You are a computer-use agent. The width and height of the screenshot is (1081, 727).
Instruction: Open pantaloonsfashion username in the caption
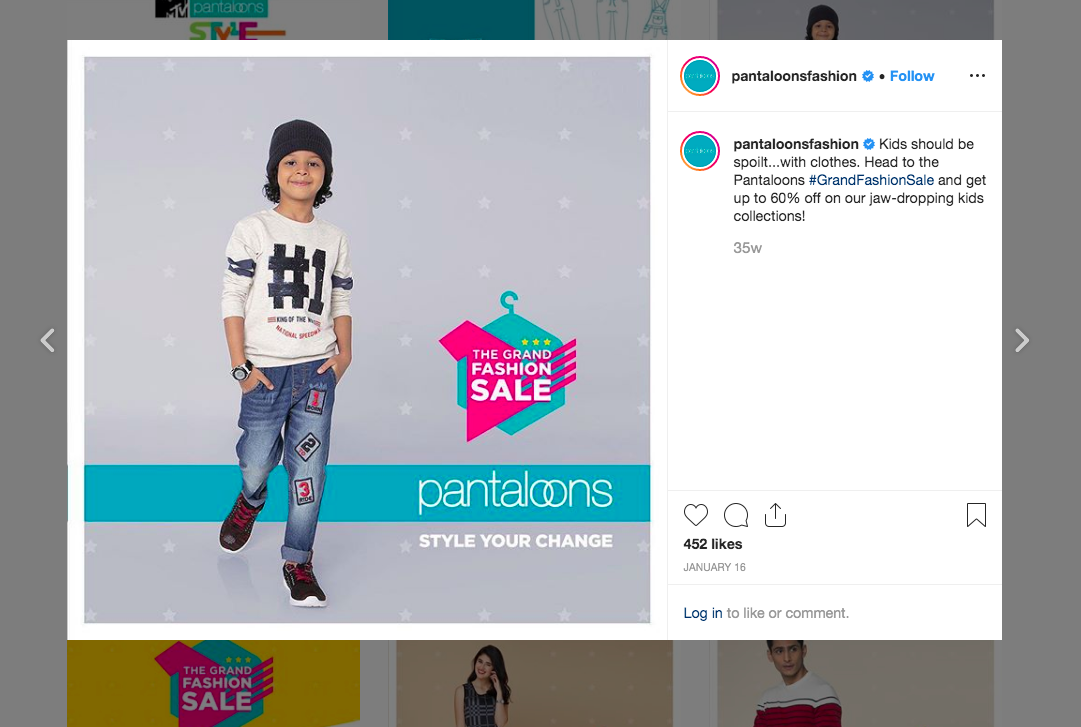coord(796,144)
